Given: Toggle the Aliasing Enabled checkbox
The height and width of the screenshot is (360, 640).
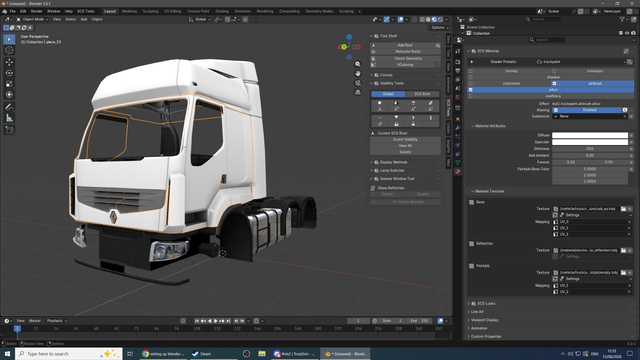Looking at the screenshot, I should (556, 110).
